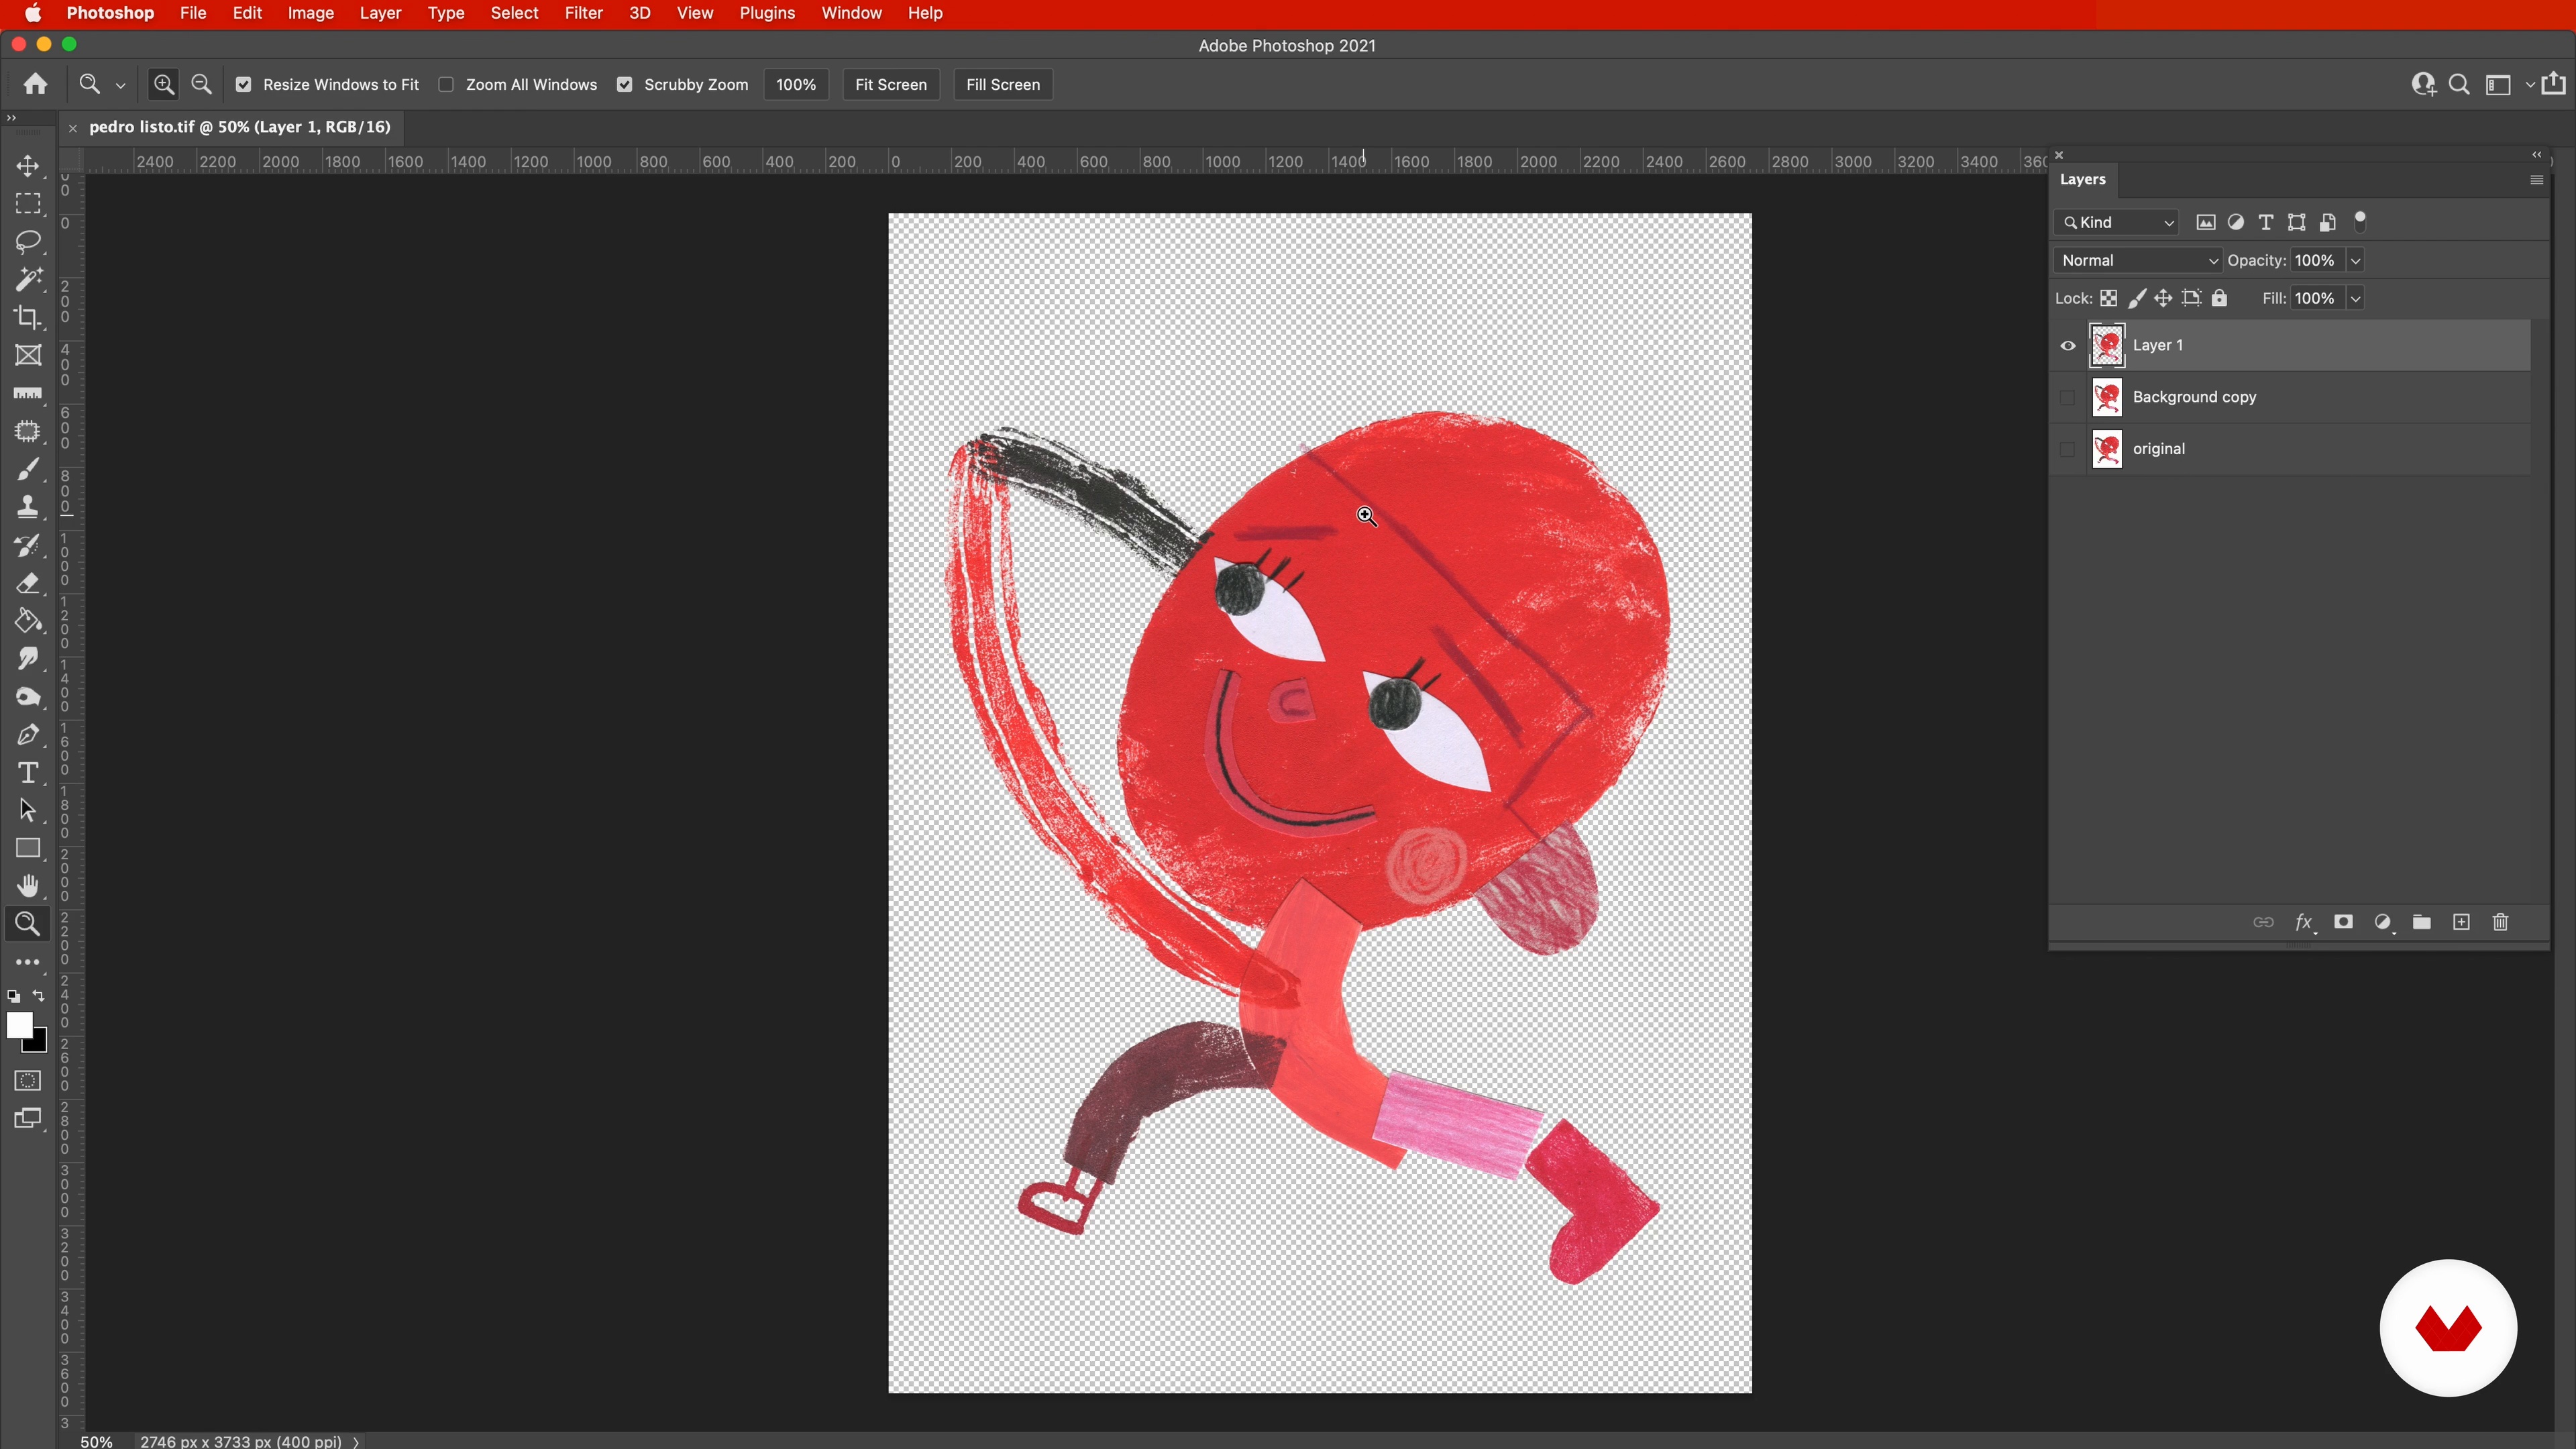Select the Type tool
The width and height of the screenshot is (2576, 1449).
click(x=28, y=773)
